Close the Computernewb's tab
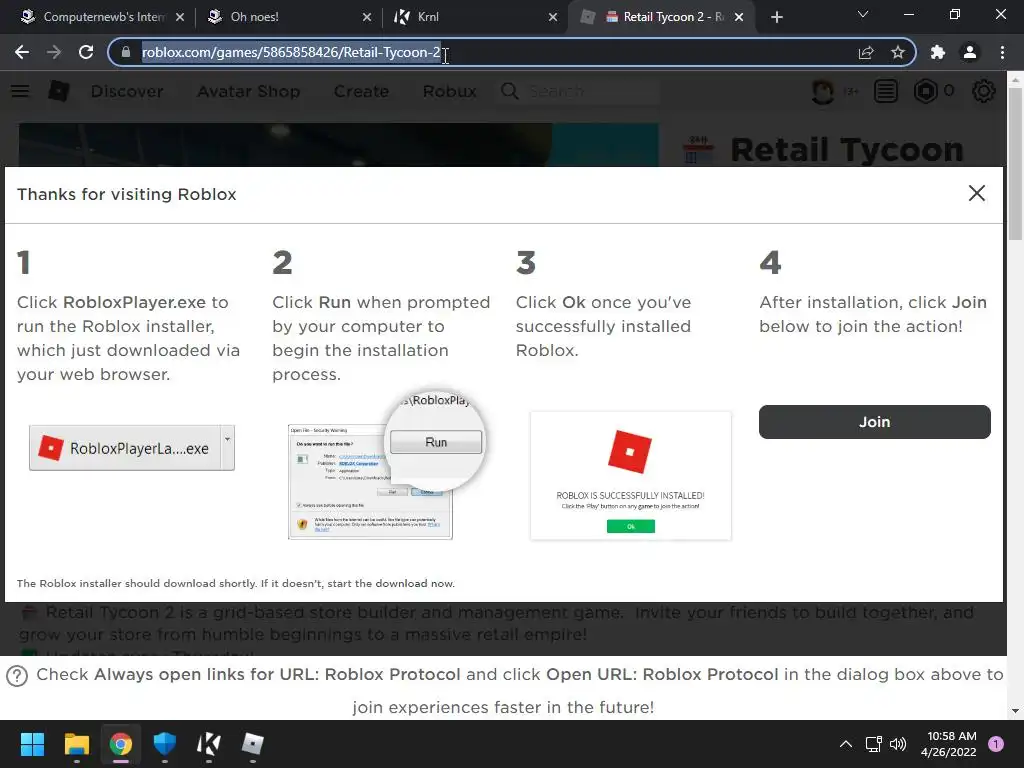 point(180,17)
